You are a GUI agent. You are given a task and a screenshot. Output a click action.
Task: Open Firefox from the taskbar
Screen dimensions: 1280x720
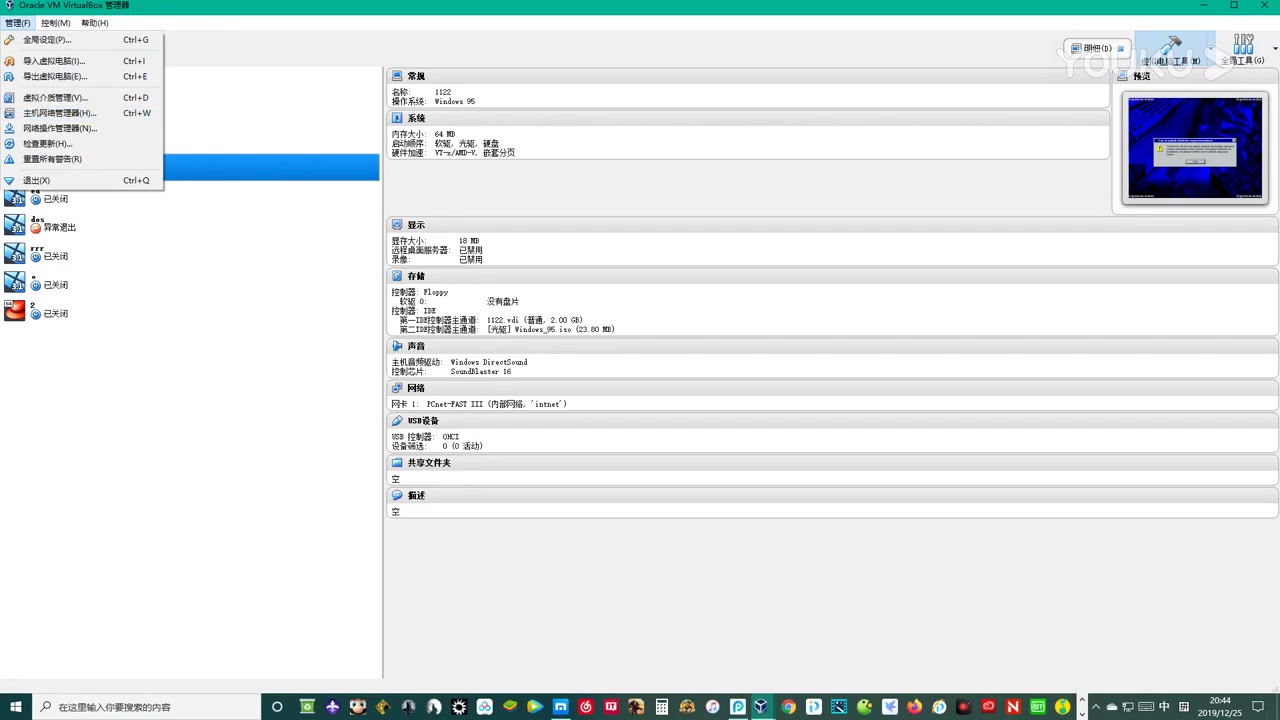tap(914, 707)
